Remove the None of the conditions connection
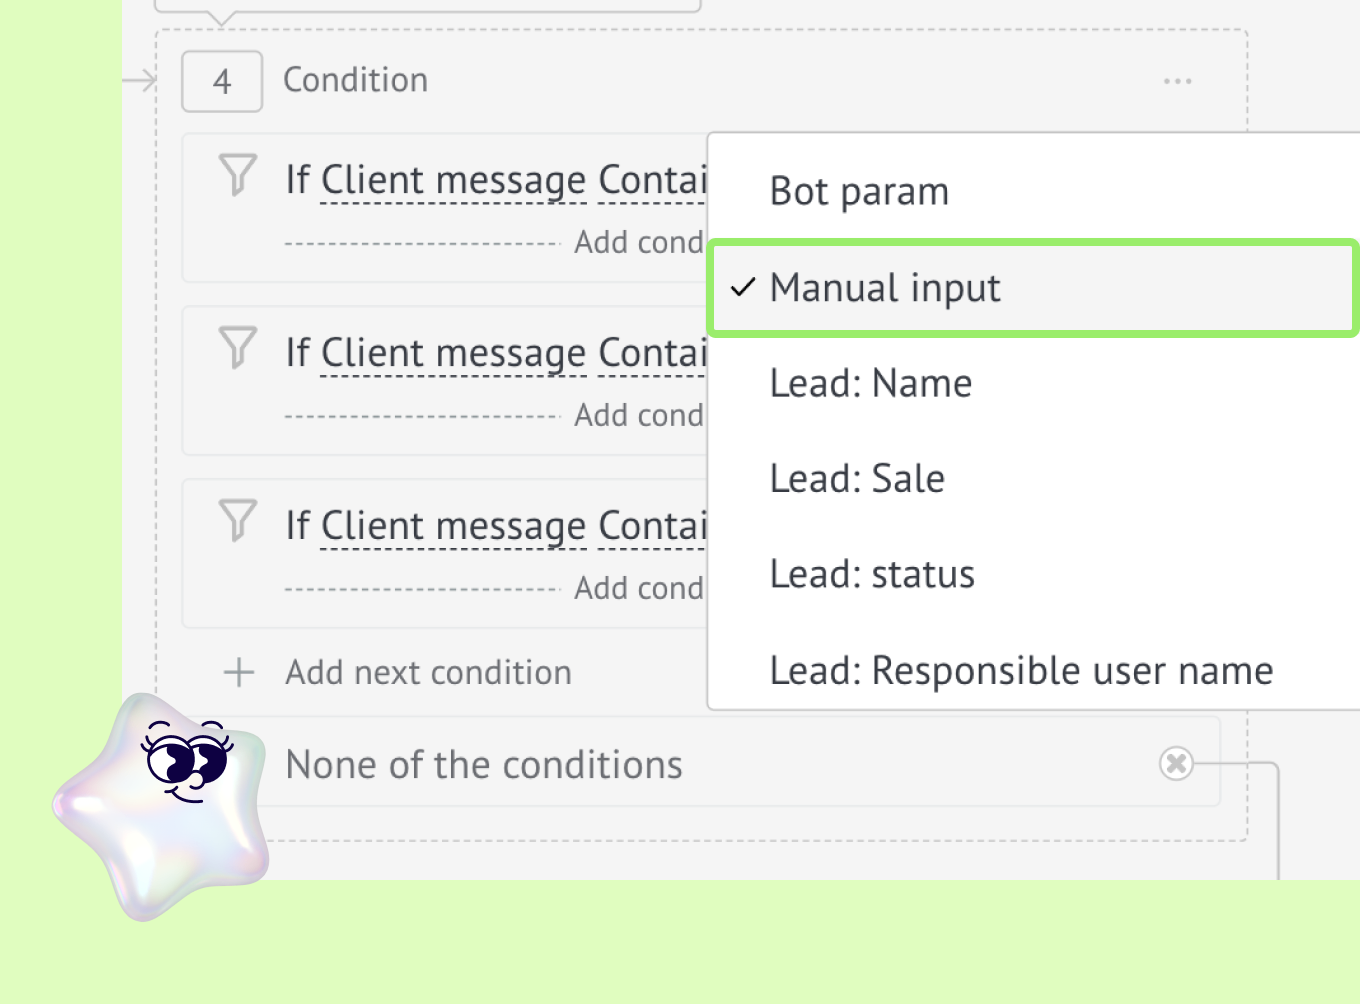The image size is (1360, 1004). point(1176,764)
